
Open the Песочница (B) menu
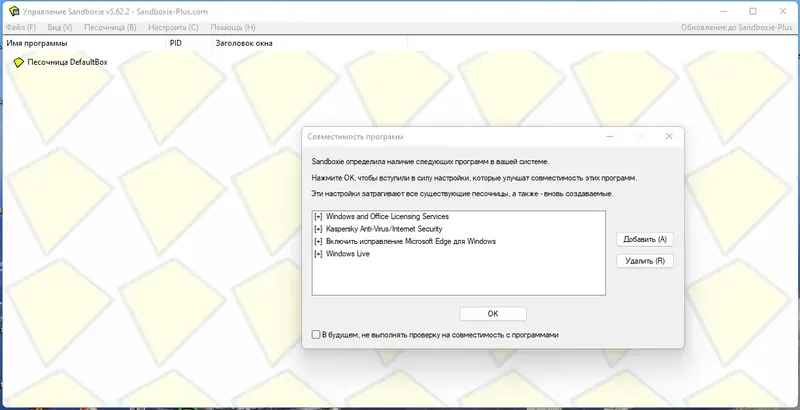pyautogui.click(x=110, y=28)
